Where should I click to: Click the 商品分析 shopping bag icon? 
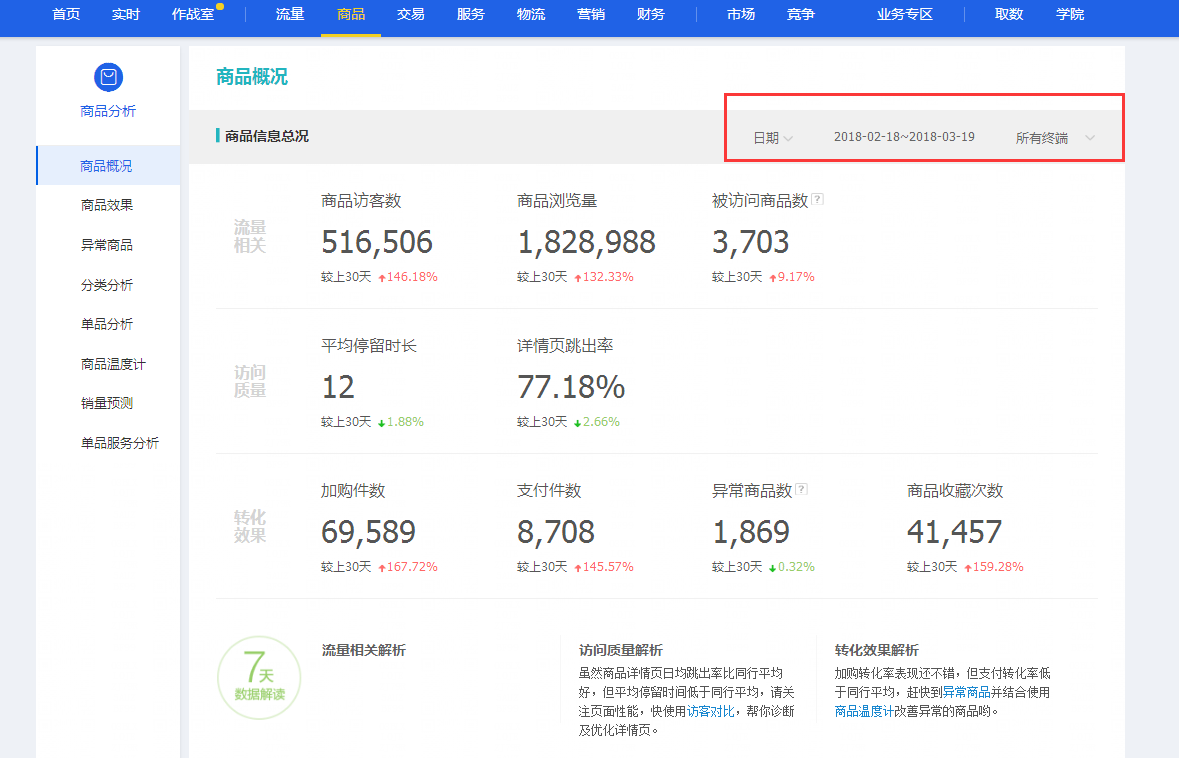pyautogui.click(x=108, y=77)
